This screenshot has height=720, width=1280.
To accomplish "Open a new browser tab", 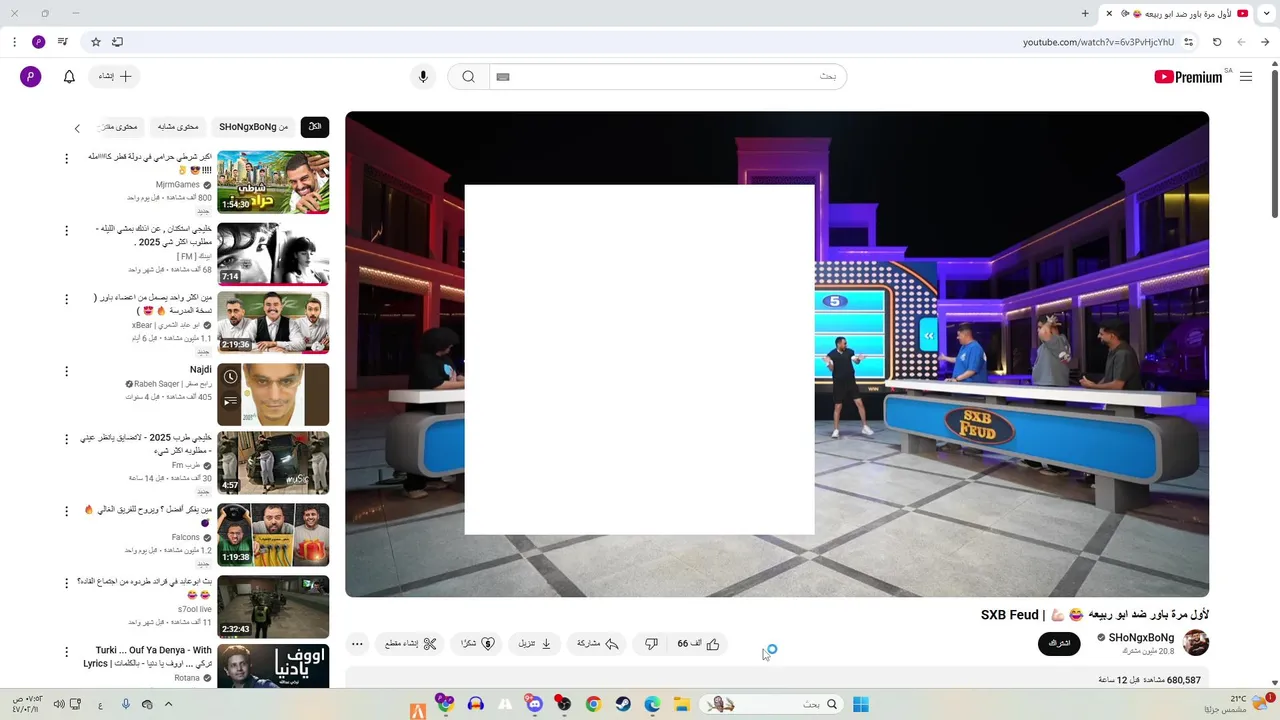I will (1085, 13).
